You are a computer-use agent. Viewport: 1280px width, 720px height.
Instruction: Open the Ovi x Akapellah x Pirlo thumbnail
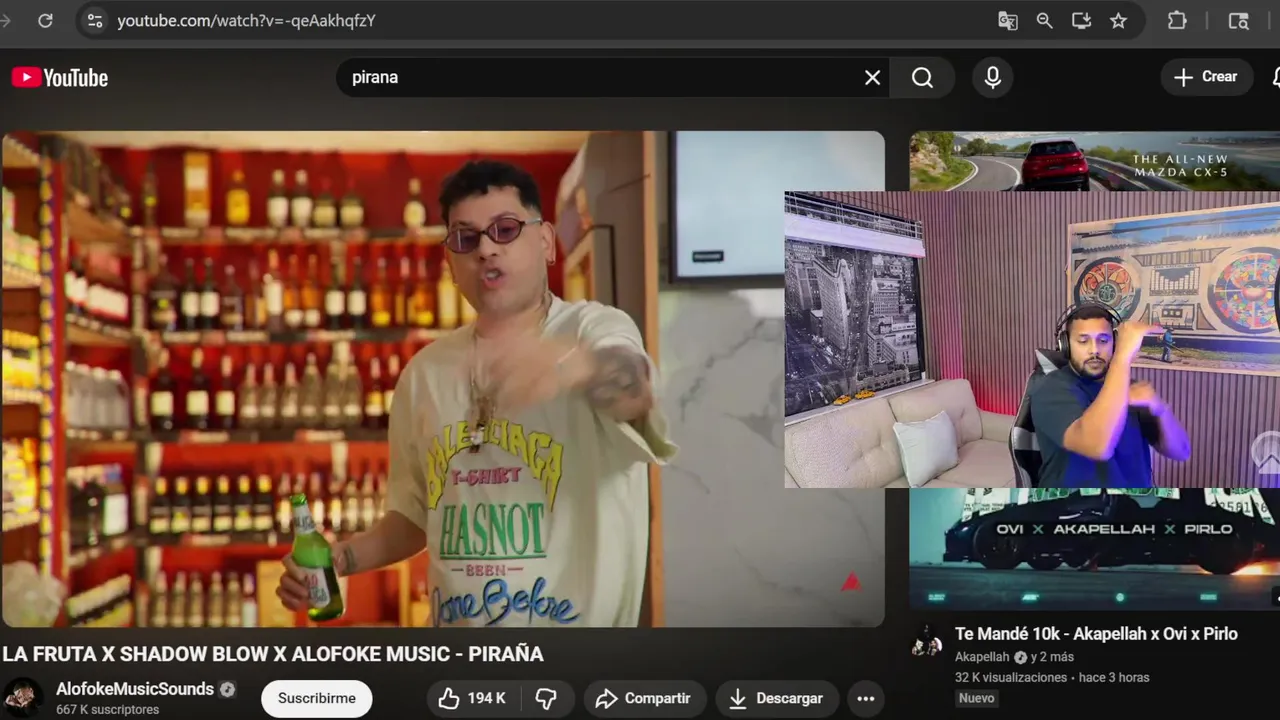click(x=1095, y=549)
